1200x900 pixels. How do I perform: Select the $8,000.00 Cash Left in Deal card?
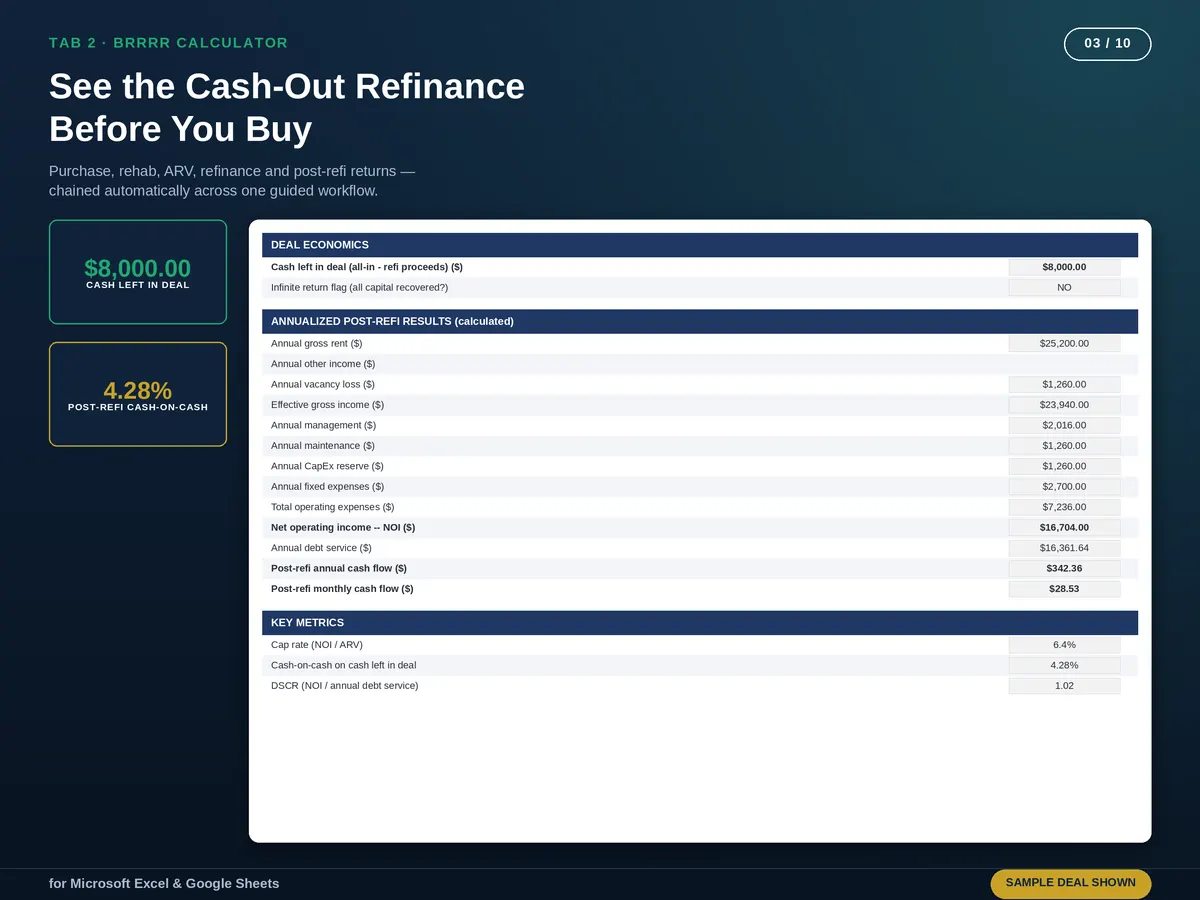tap(138, 272)
